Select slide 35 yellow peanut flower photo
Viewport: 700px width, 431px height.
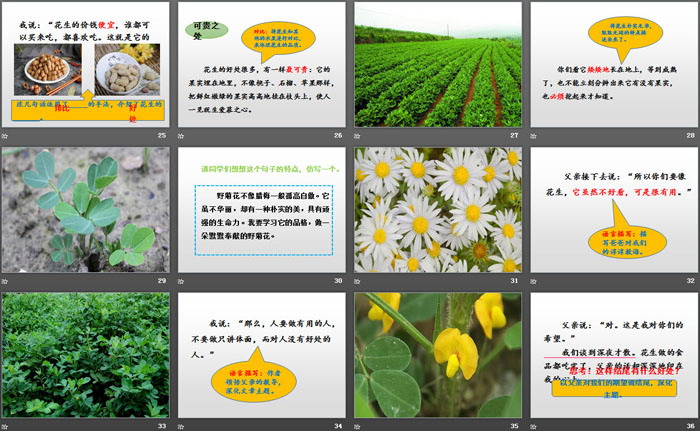[x=438, y=355]
